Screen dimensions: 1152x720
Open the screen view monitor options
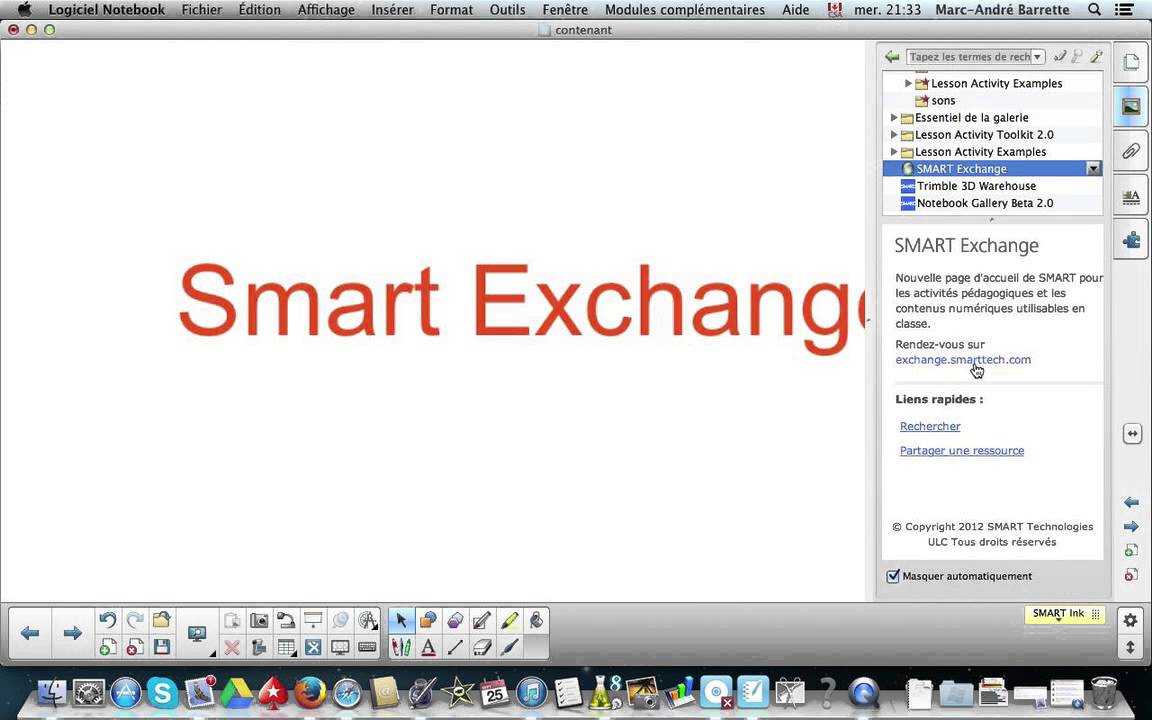197,634
